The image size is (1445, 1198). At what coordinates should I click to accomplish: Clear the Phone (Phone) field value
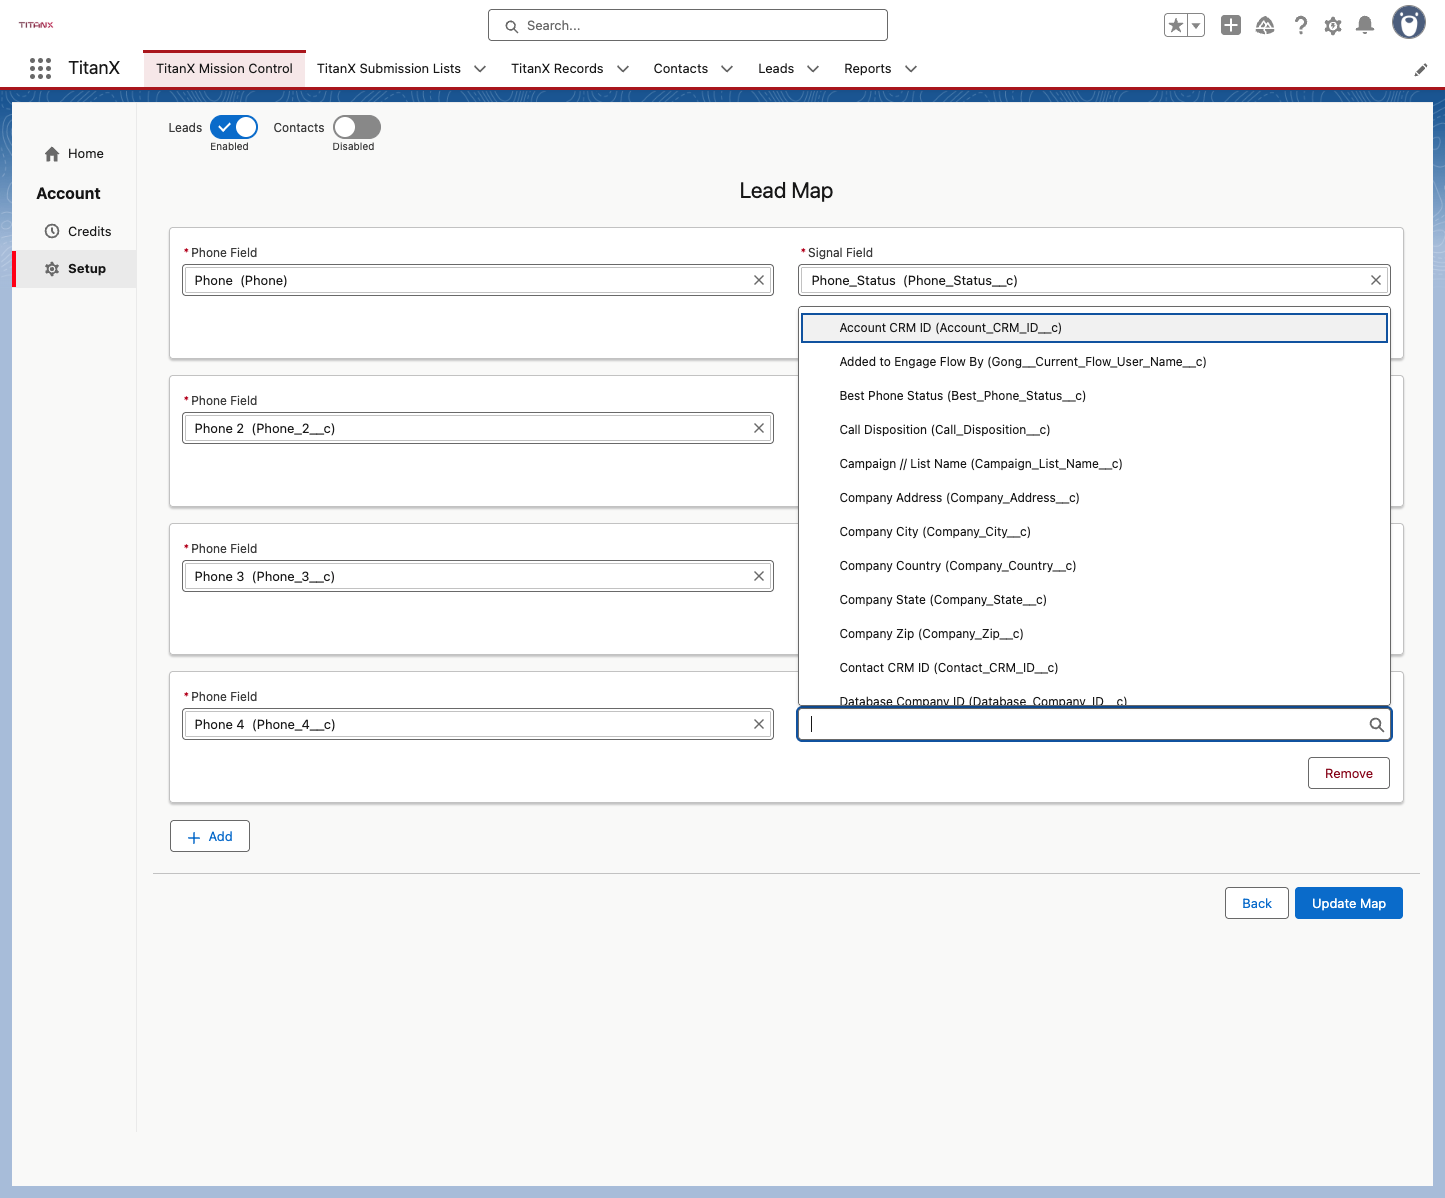coord(759,280)
